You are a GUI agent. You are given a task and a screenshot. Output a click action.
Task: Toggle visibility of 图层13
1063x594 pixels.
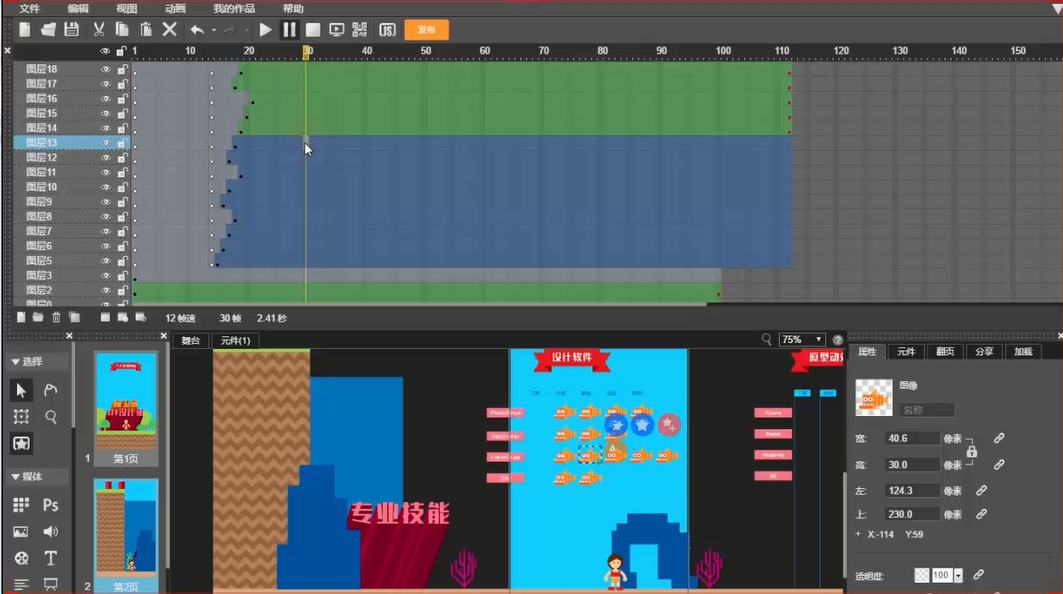point(105,143)
